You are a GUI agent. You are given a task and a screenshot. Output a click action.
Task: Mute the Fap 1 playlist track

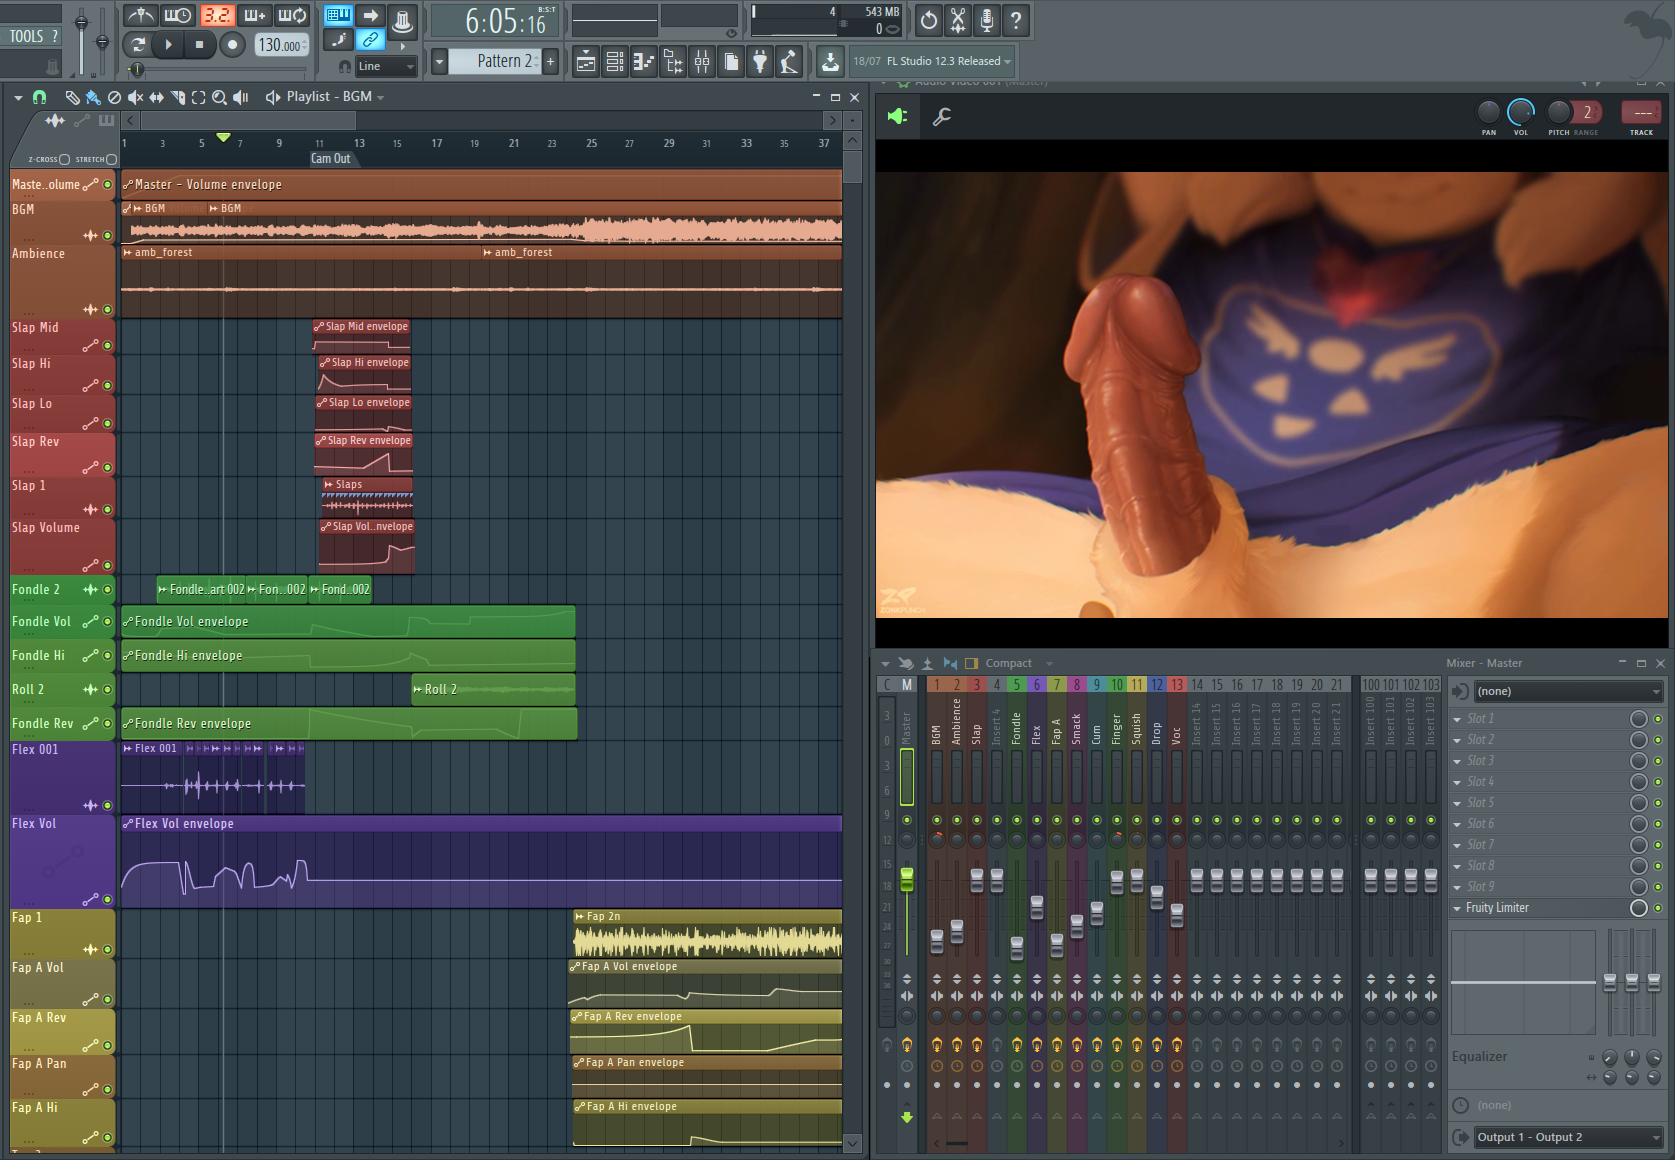(x=108, y=950)
